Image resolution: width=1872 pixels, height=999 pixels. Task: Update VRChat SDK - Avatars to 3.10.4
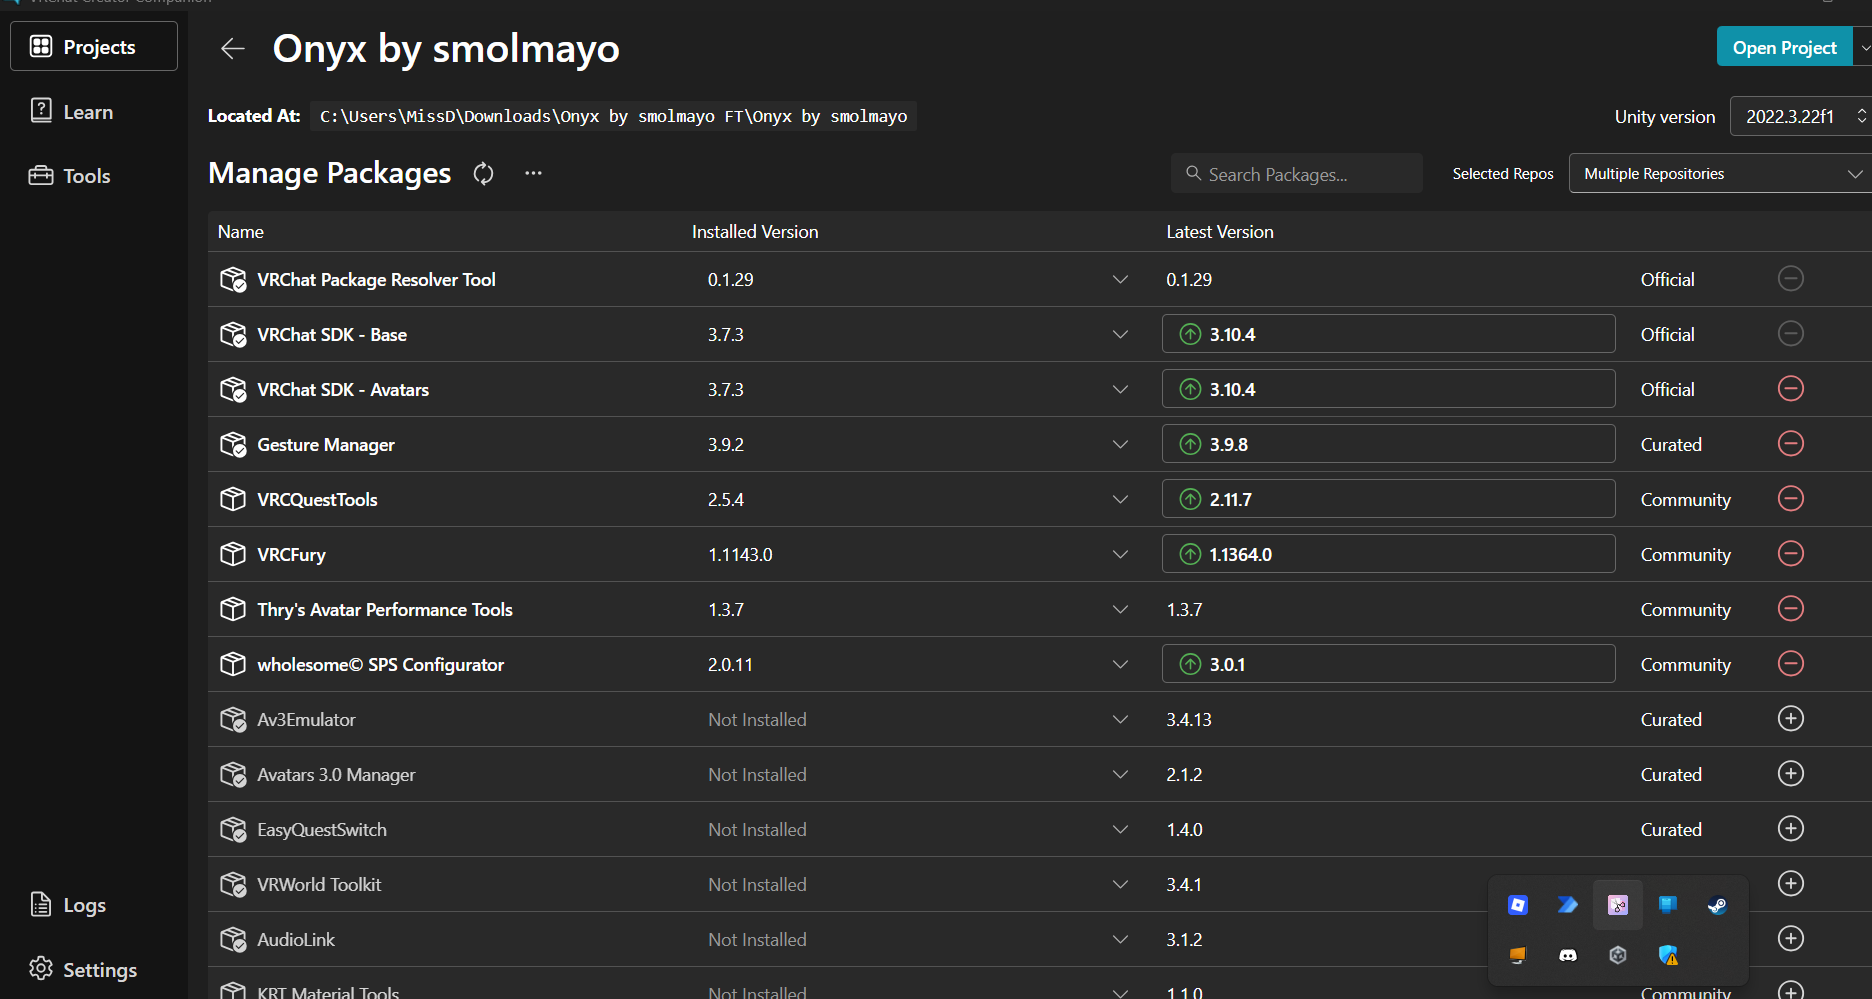1388,389
